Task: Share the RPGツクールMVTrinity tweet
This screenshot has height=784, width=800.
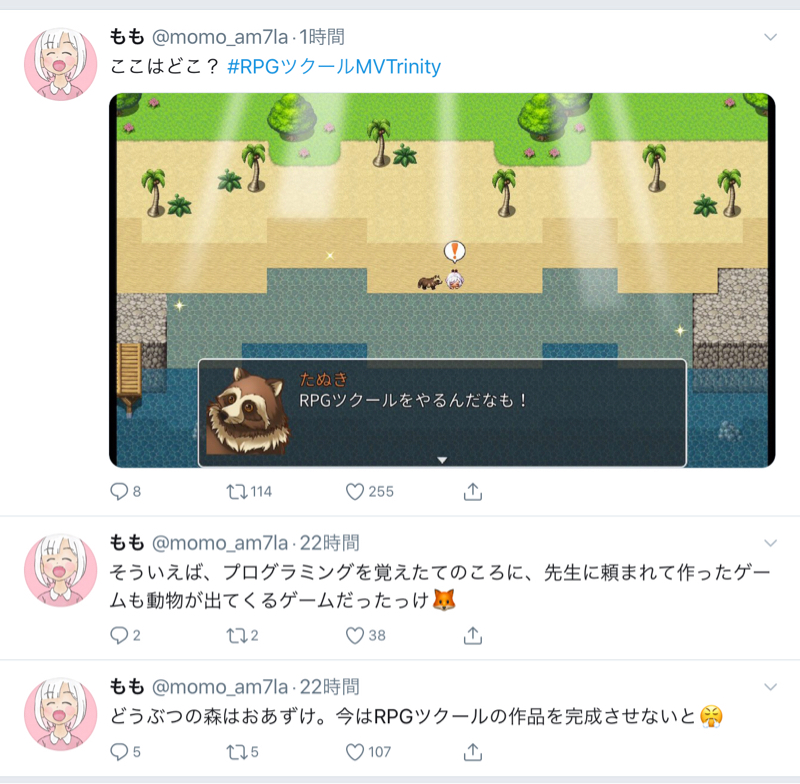Action: pos(473,492)
